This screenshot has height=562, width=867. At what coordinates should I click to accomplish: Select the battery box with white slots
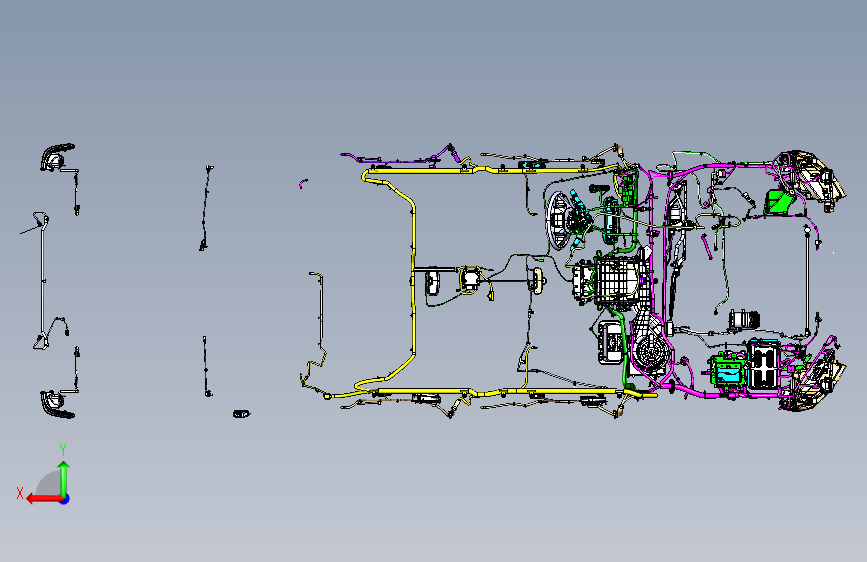764,364
